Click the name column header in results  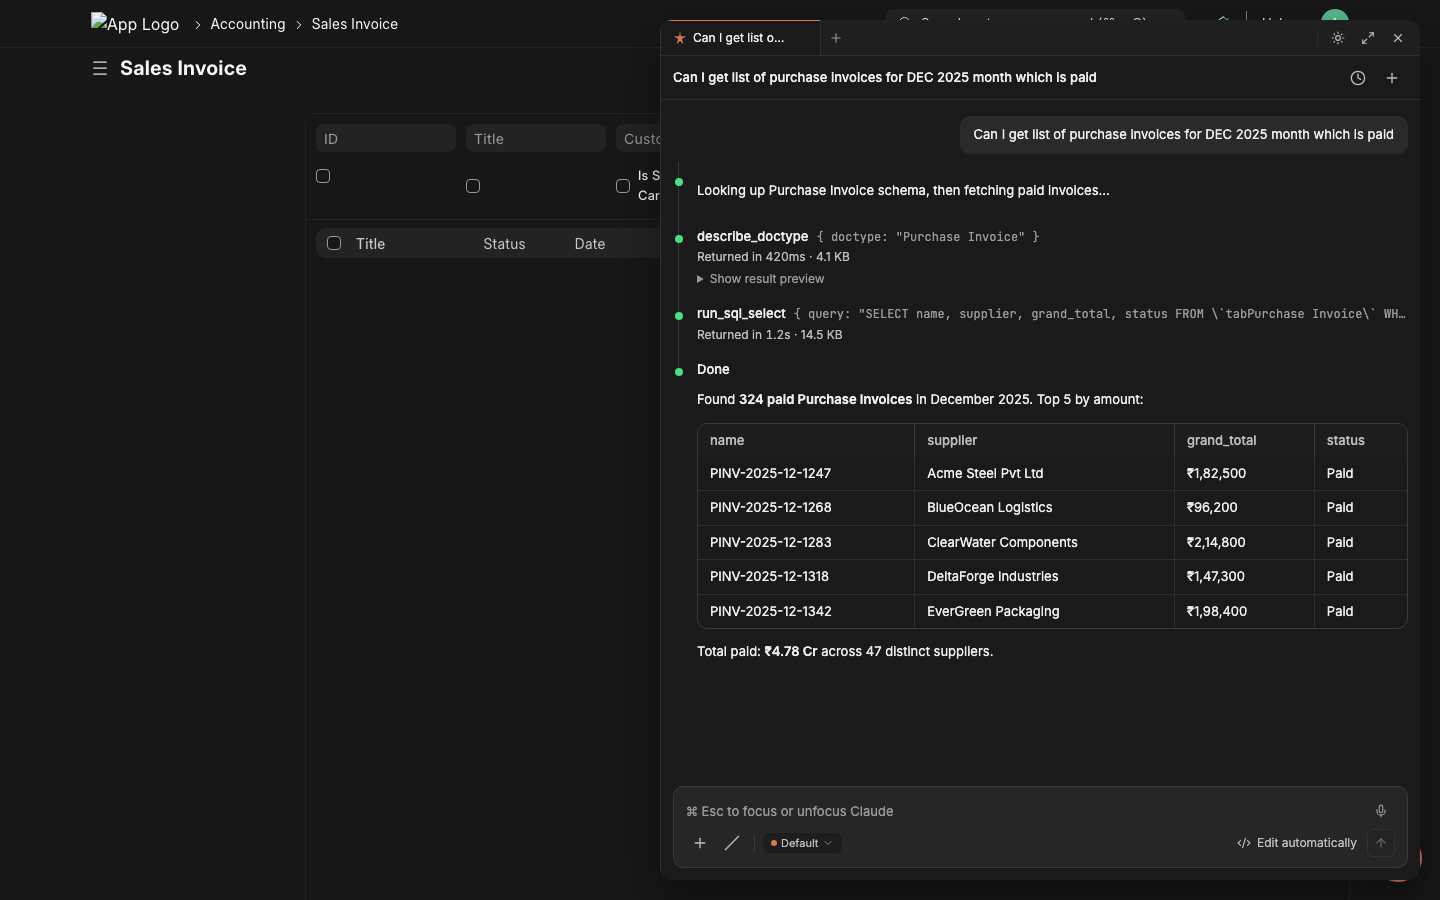[x=806, y=440]
